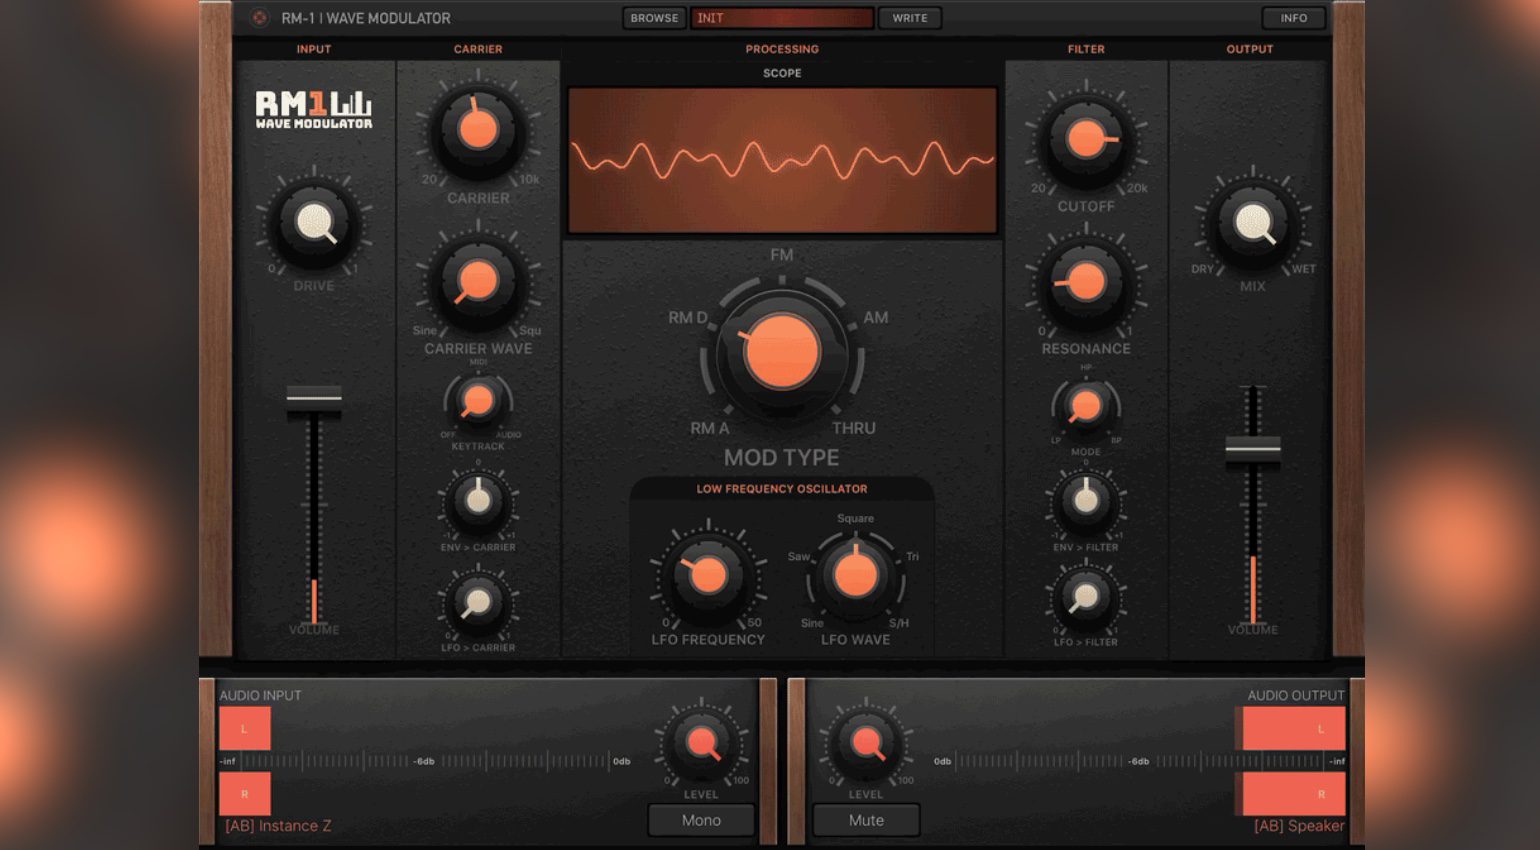
Task: Click the S/H LFO wave label
Action: [899, 623]
